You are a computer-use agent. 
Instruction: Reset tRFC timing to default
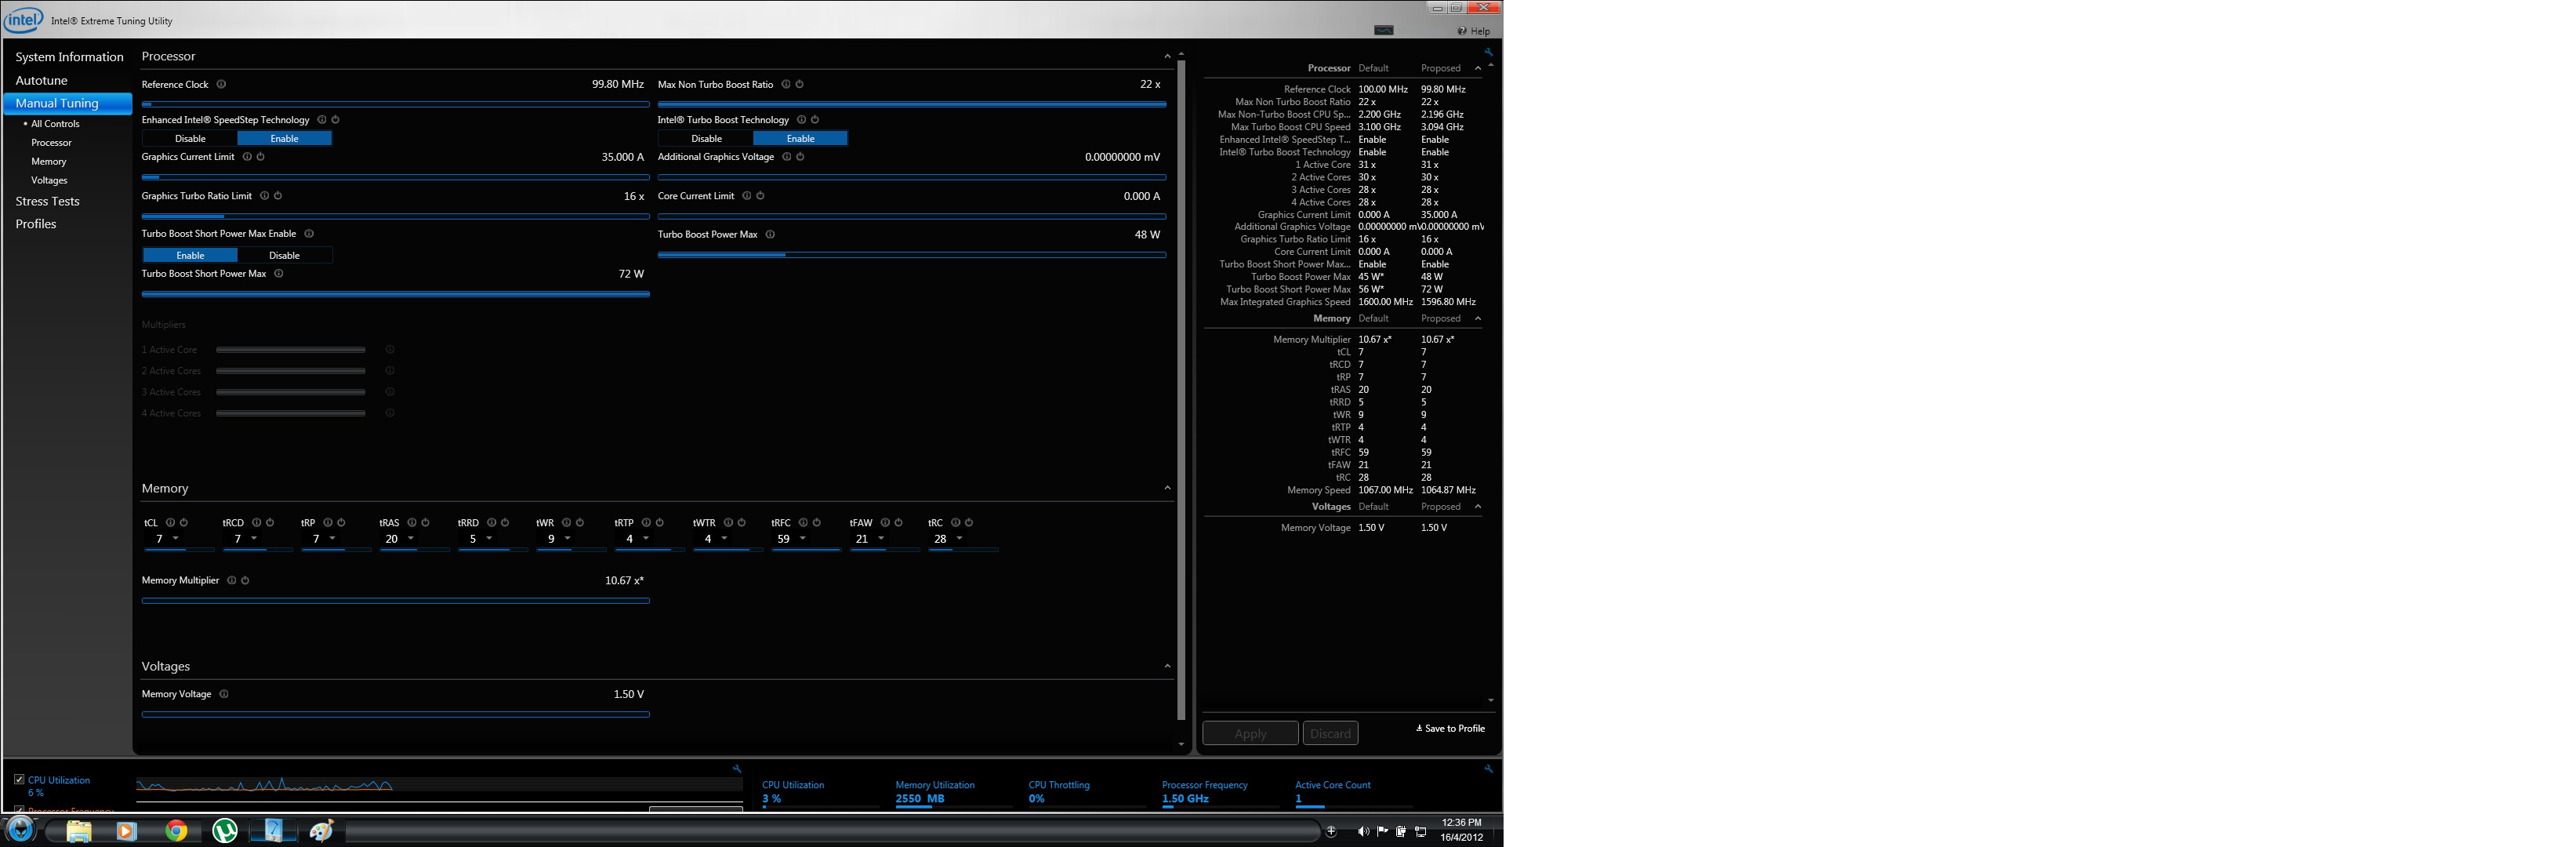pyautogui.click(x=816, y=523)
